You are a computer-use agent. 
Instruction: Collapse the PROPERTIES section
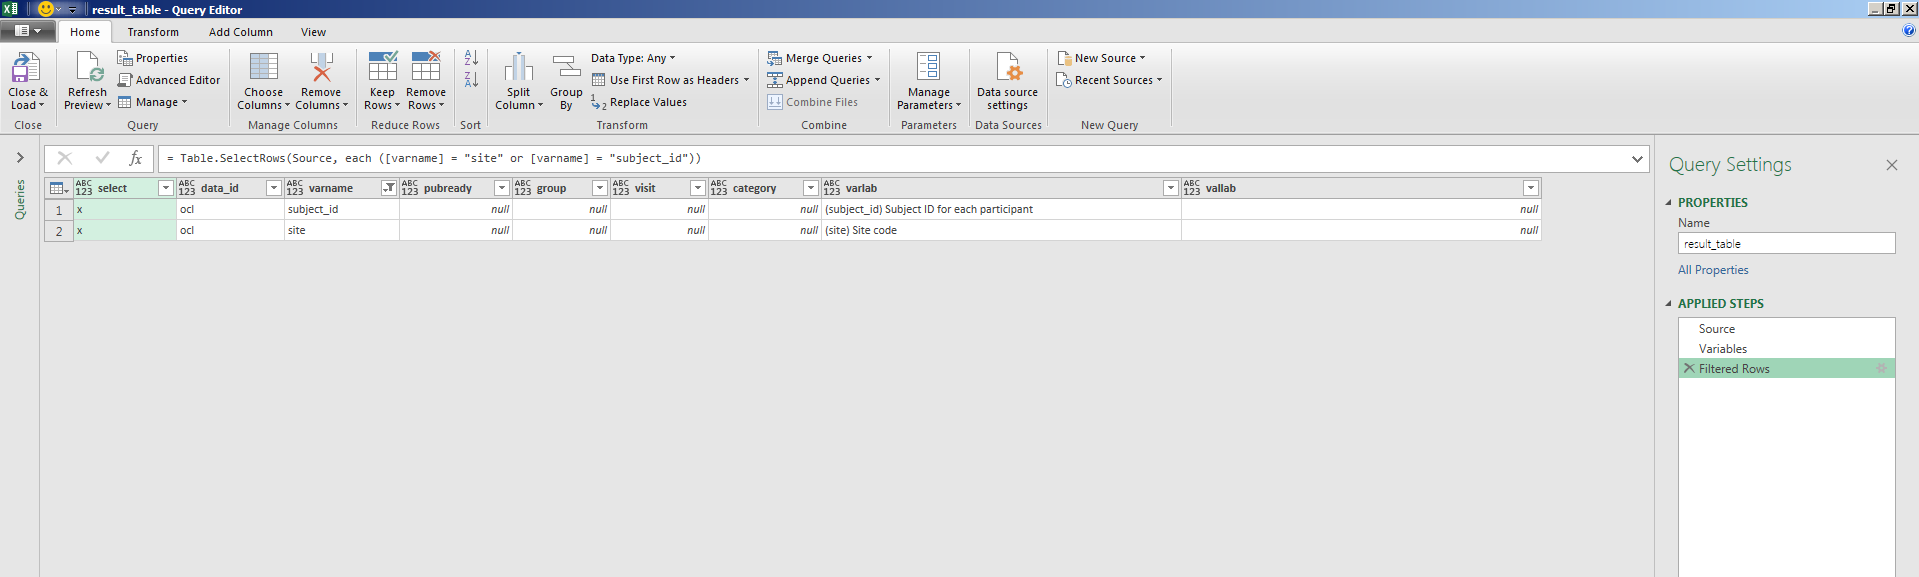[x=1668, y=203]
